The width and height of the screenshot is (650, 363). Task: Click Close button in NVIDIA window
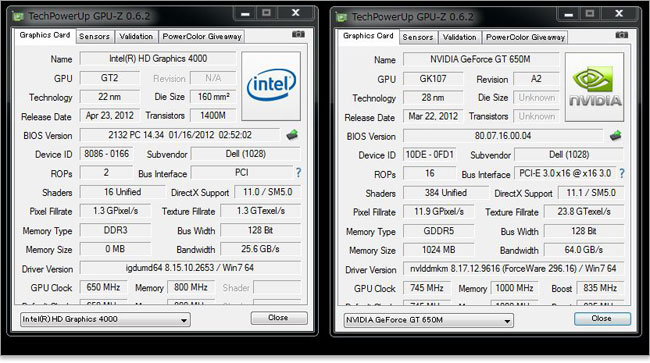click(x=602, y=319)
